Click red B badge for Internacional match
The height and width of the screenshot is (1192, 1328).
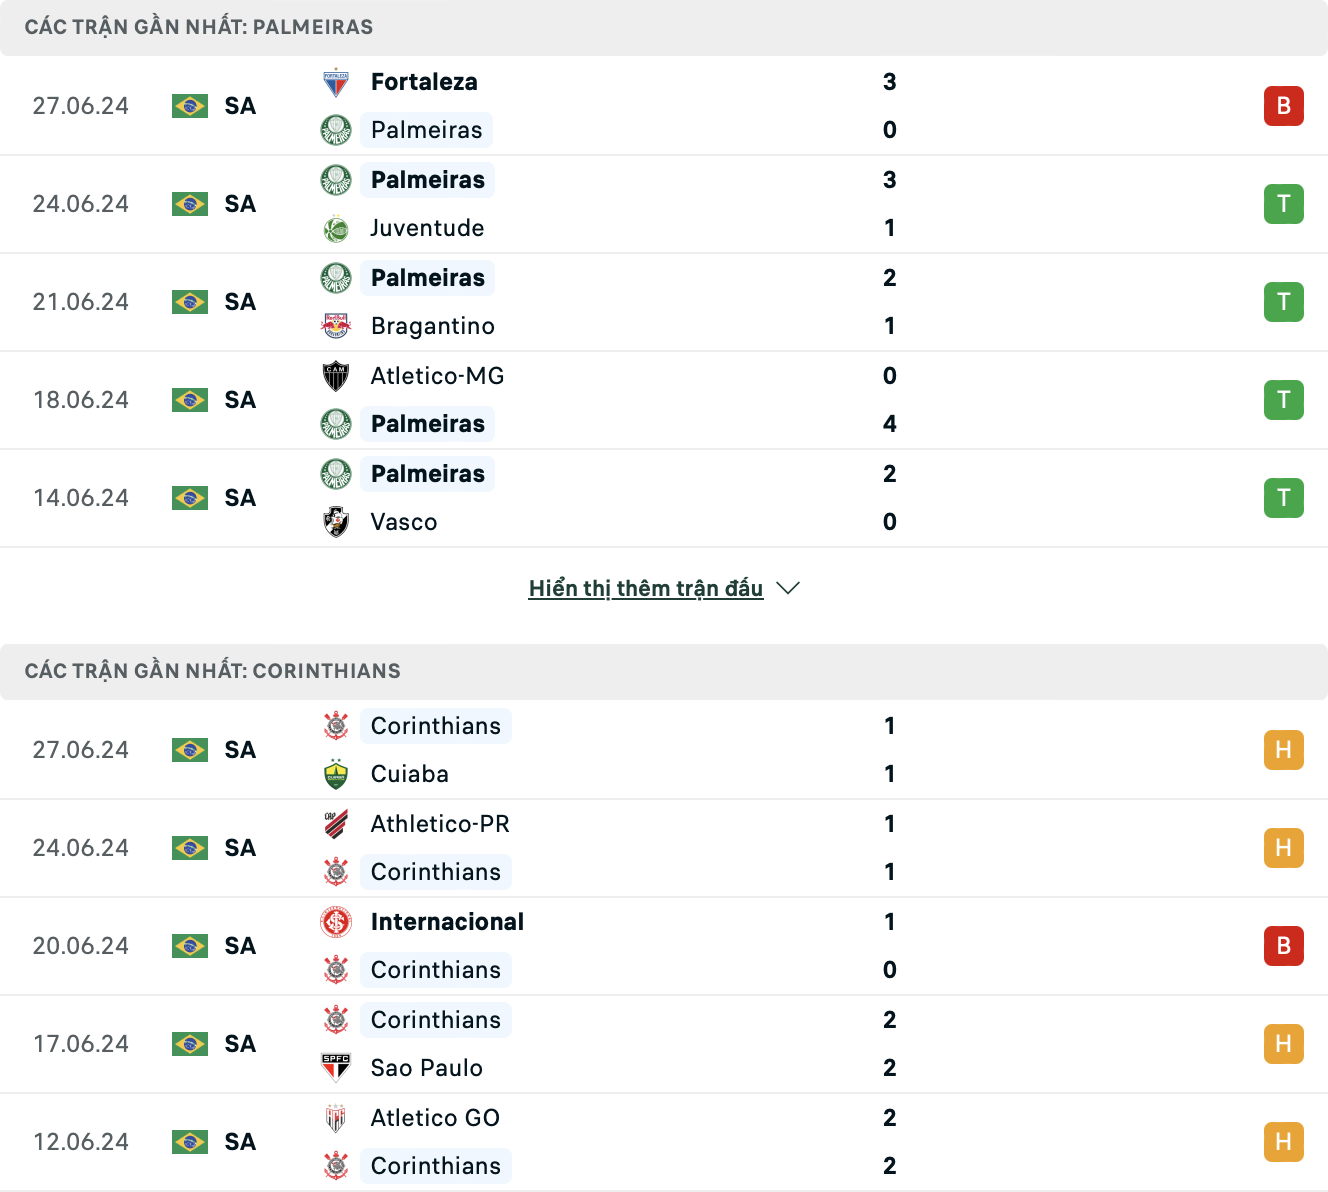[x=1284, y=946]
